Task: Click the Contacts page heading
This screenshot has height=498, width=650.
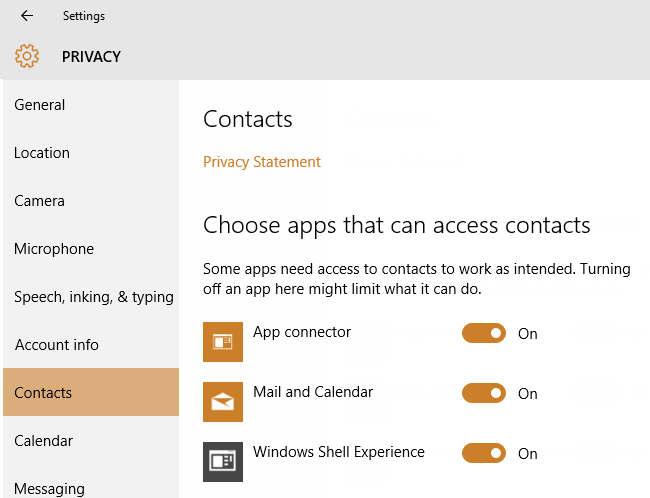Action: click(x=247, y=119)
